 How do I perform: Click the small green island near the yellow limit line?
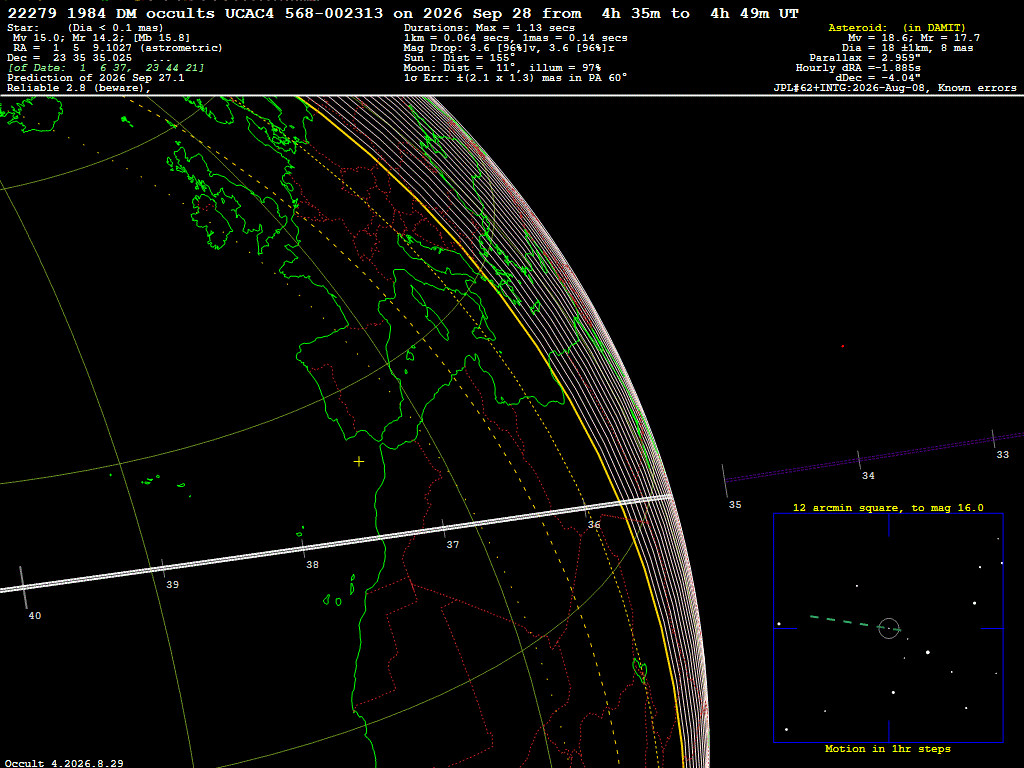(x=639, y=669)
